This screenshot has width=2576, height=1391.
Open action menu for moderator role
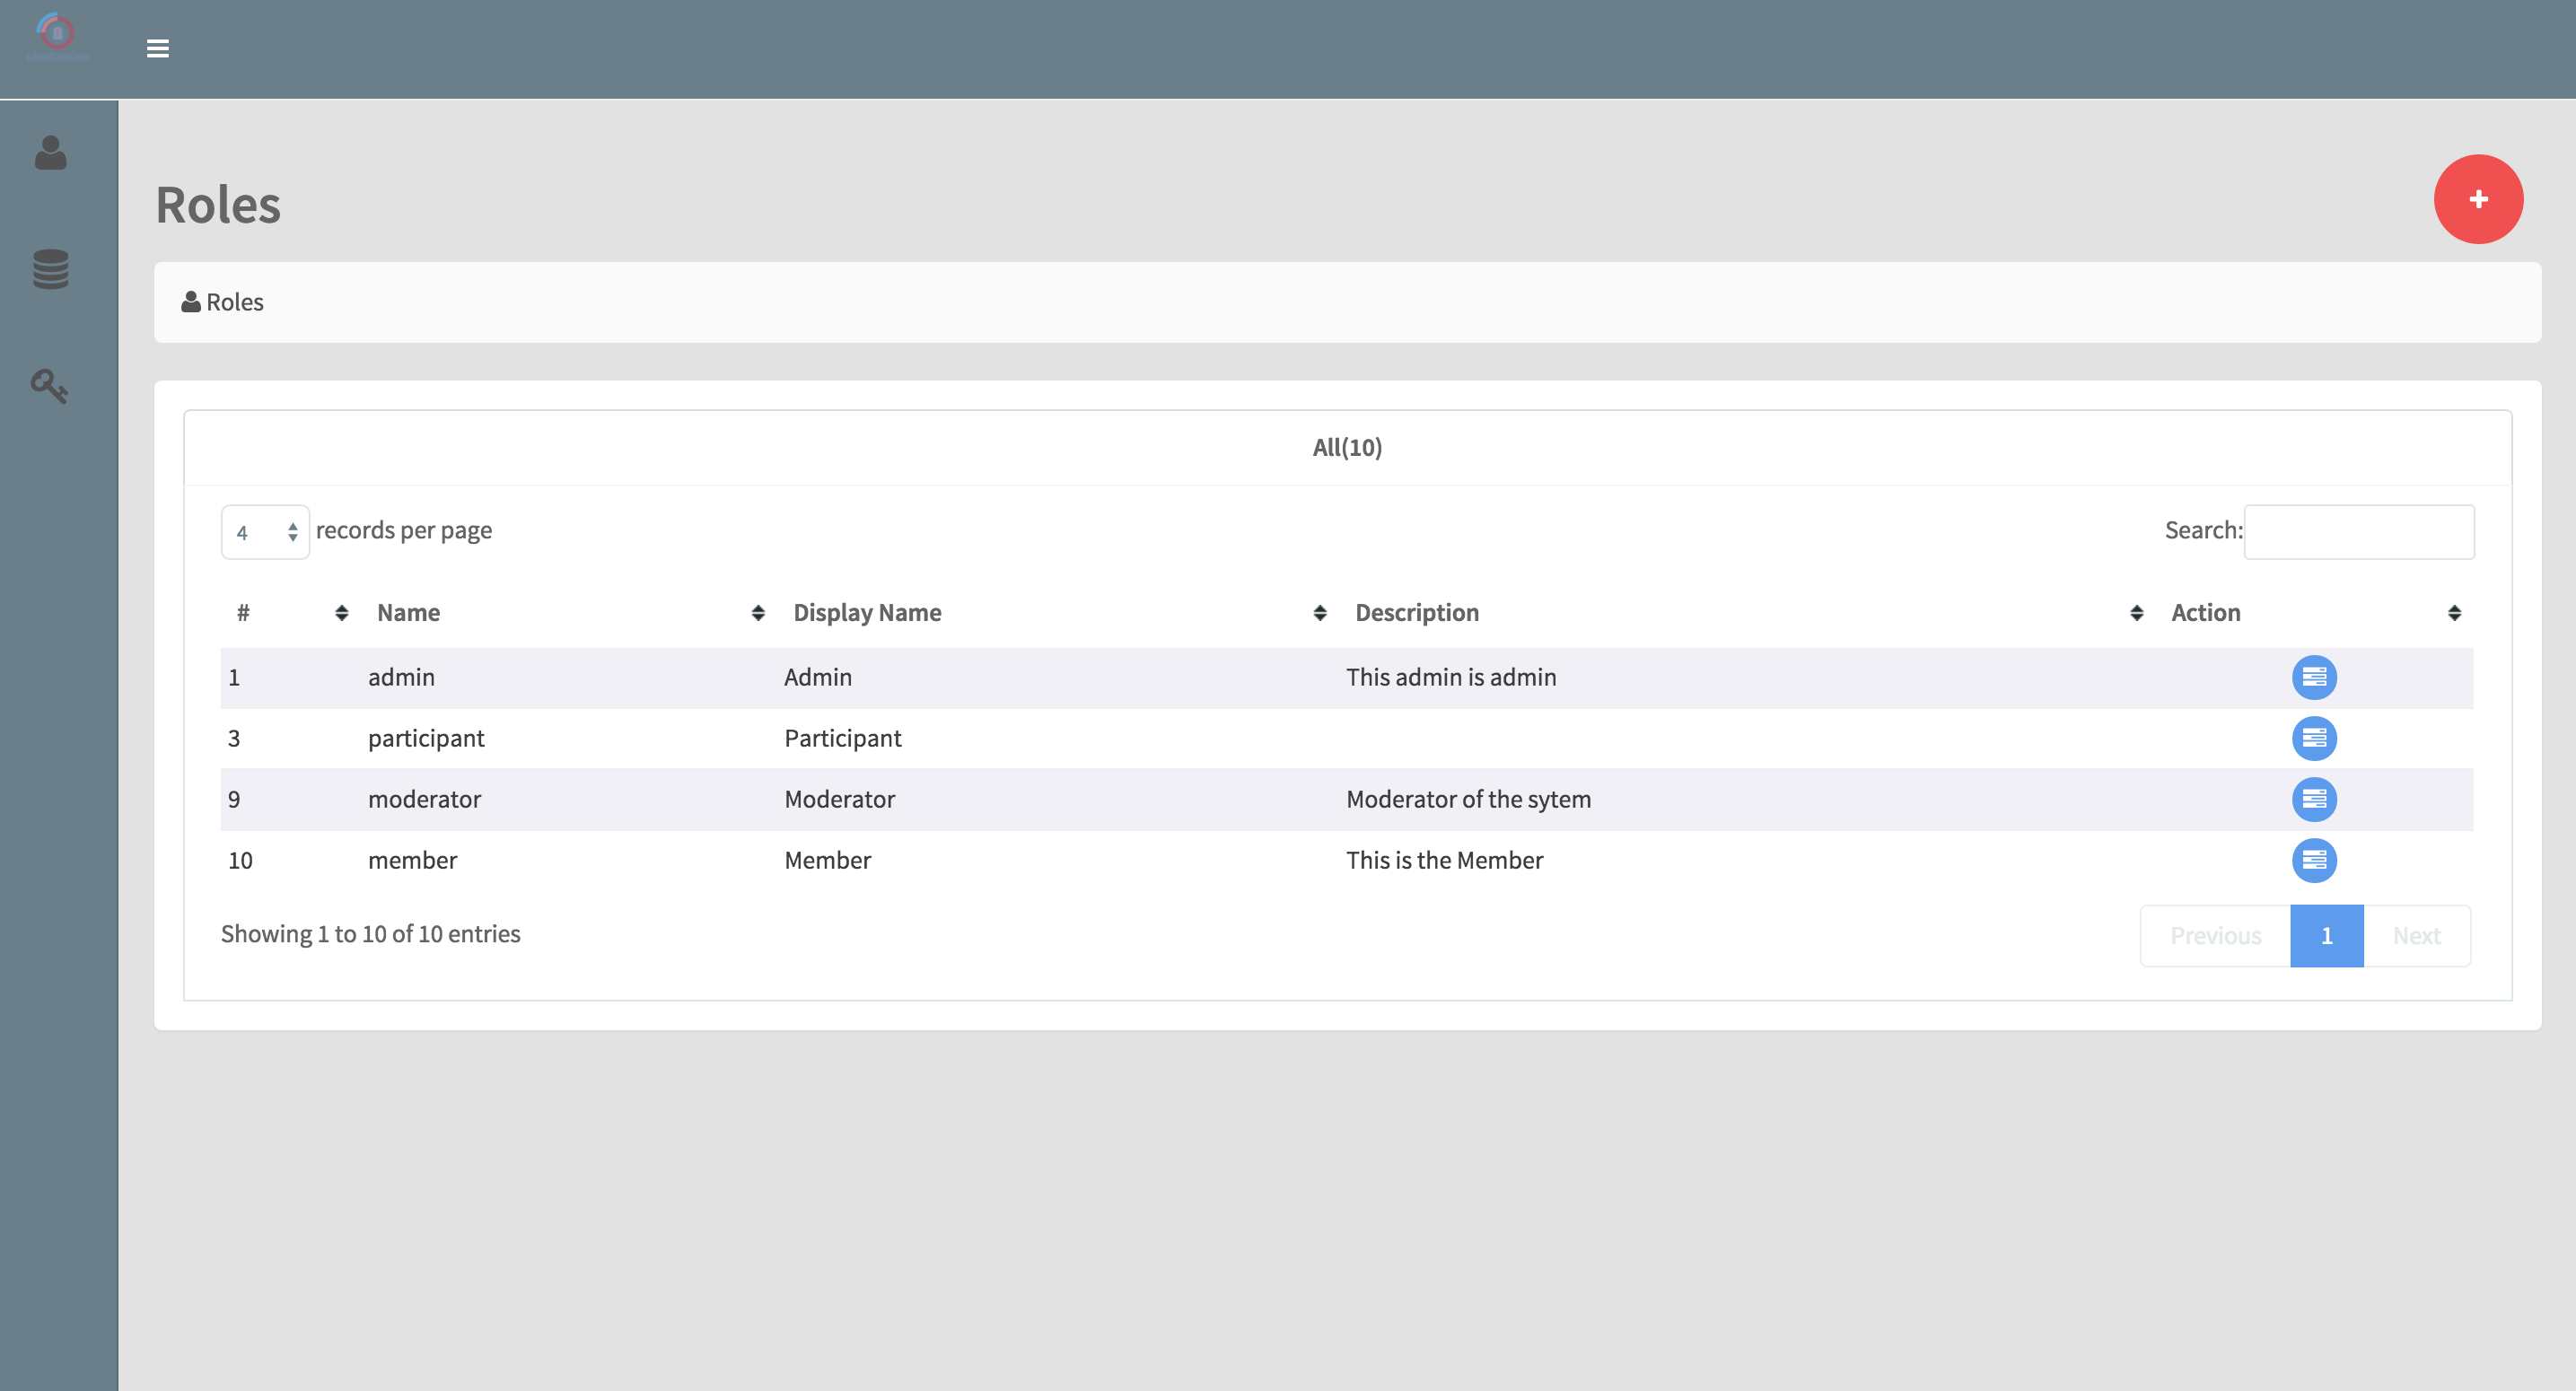point(2313,799)
